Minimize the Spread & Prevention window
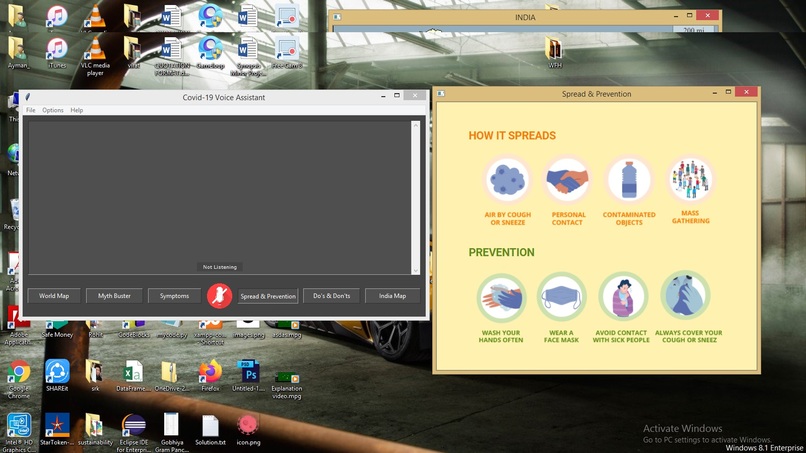 point(715,93)
